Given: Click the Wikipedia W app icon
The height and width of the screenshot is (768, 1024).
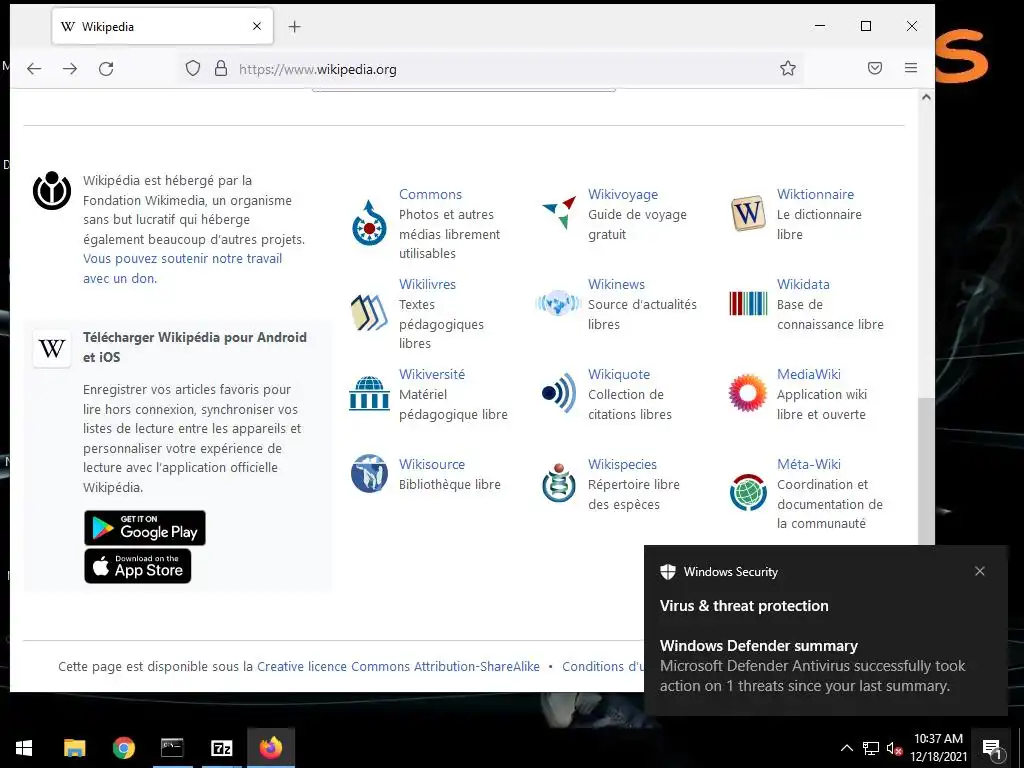Looking at the screenshot, I should (52, 348).
